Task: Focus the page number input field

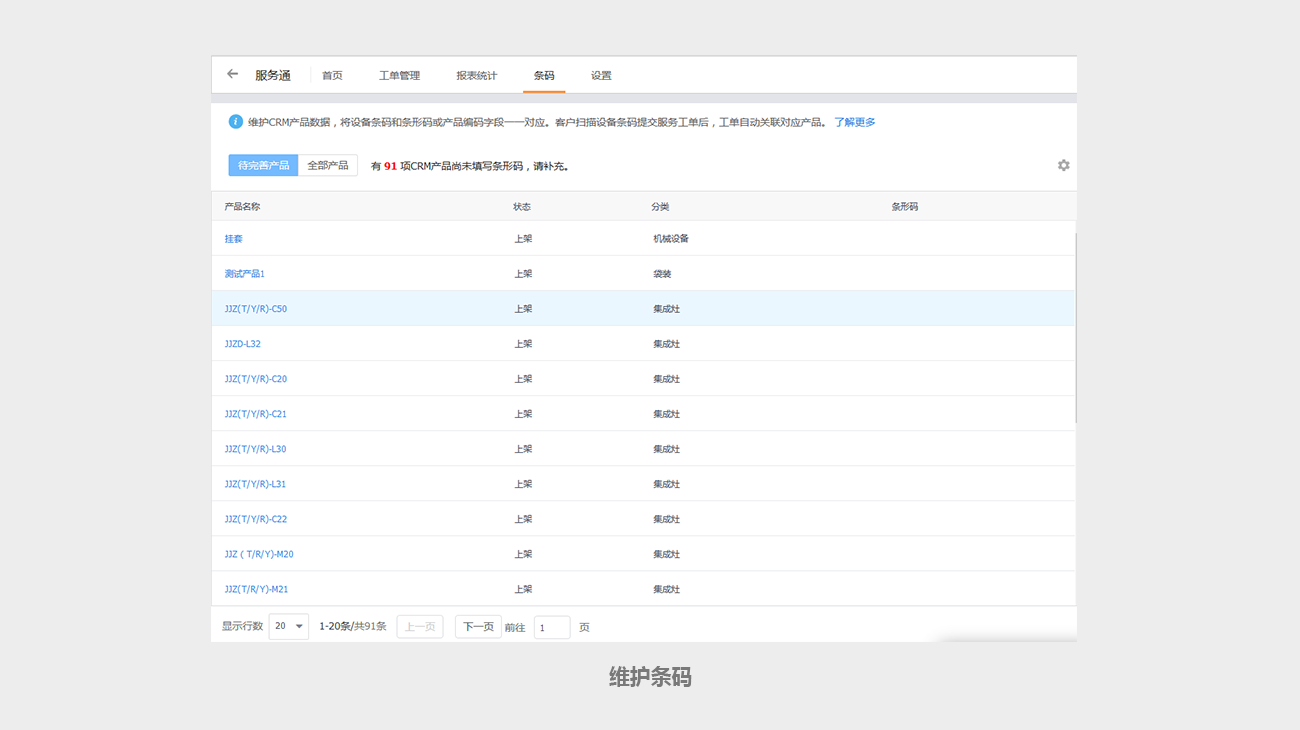Action: 551,627
